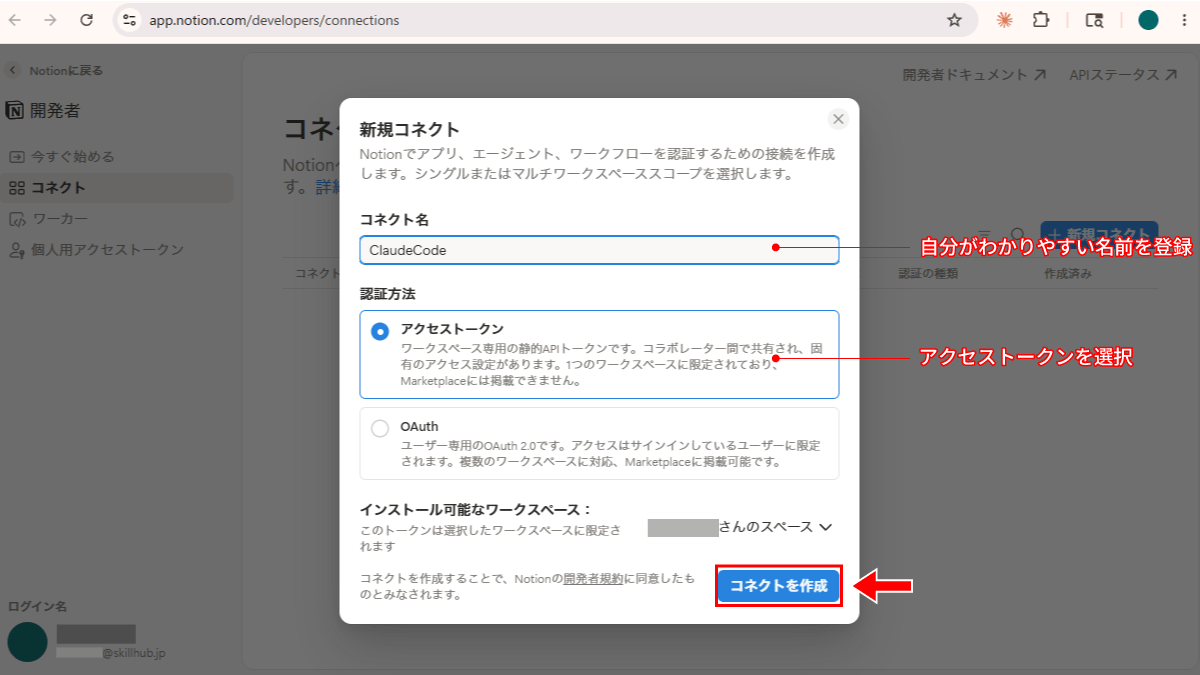Screen dimensions: 1200x675
Task: Click the tab search icon in browser toolbar
Action: pyautogui.click(x=1094, y=20)
